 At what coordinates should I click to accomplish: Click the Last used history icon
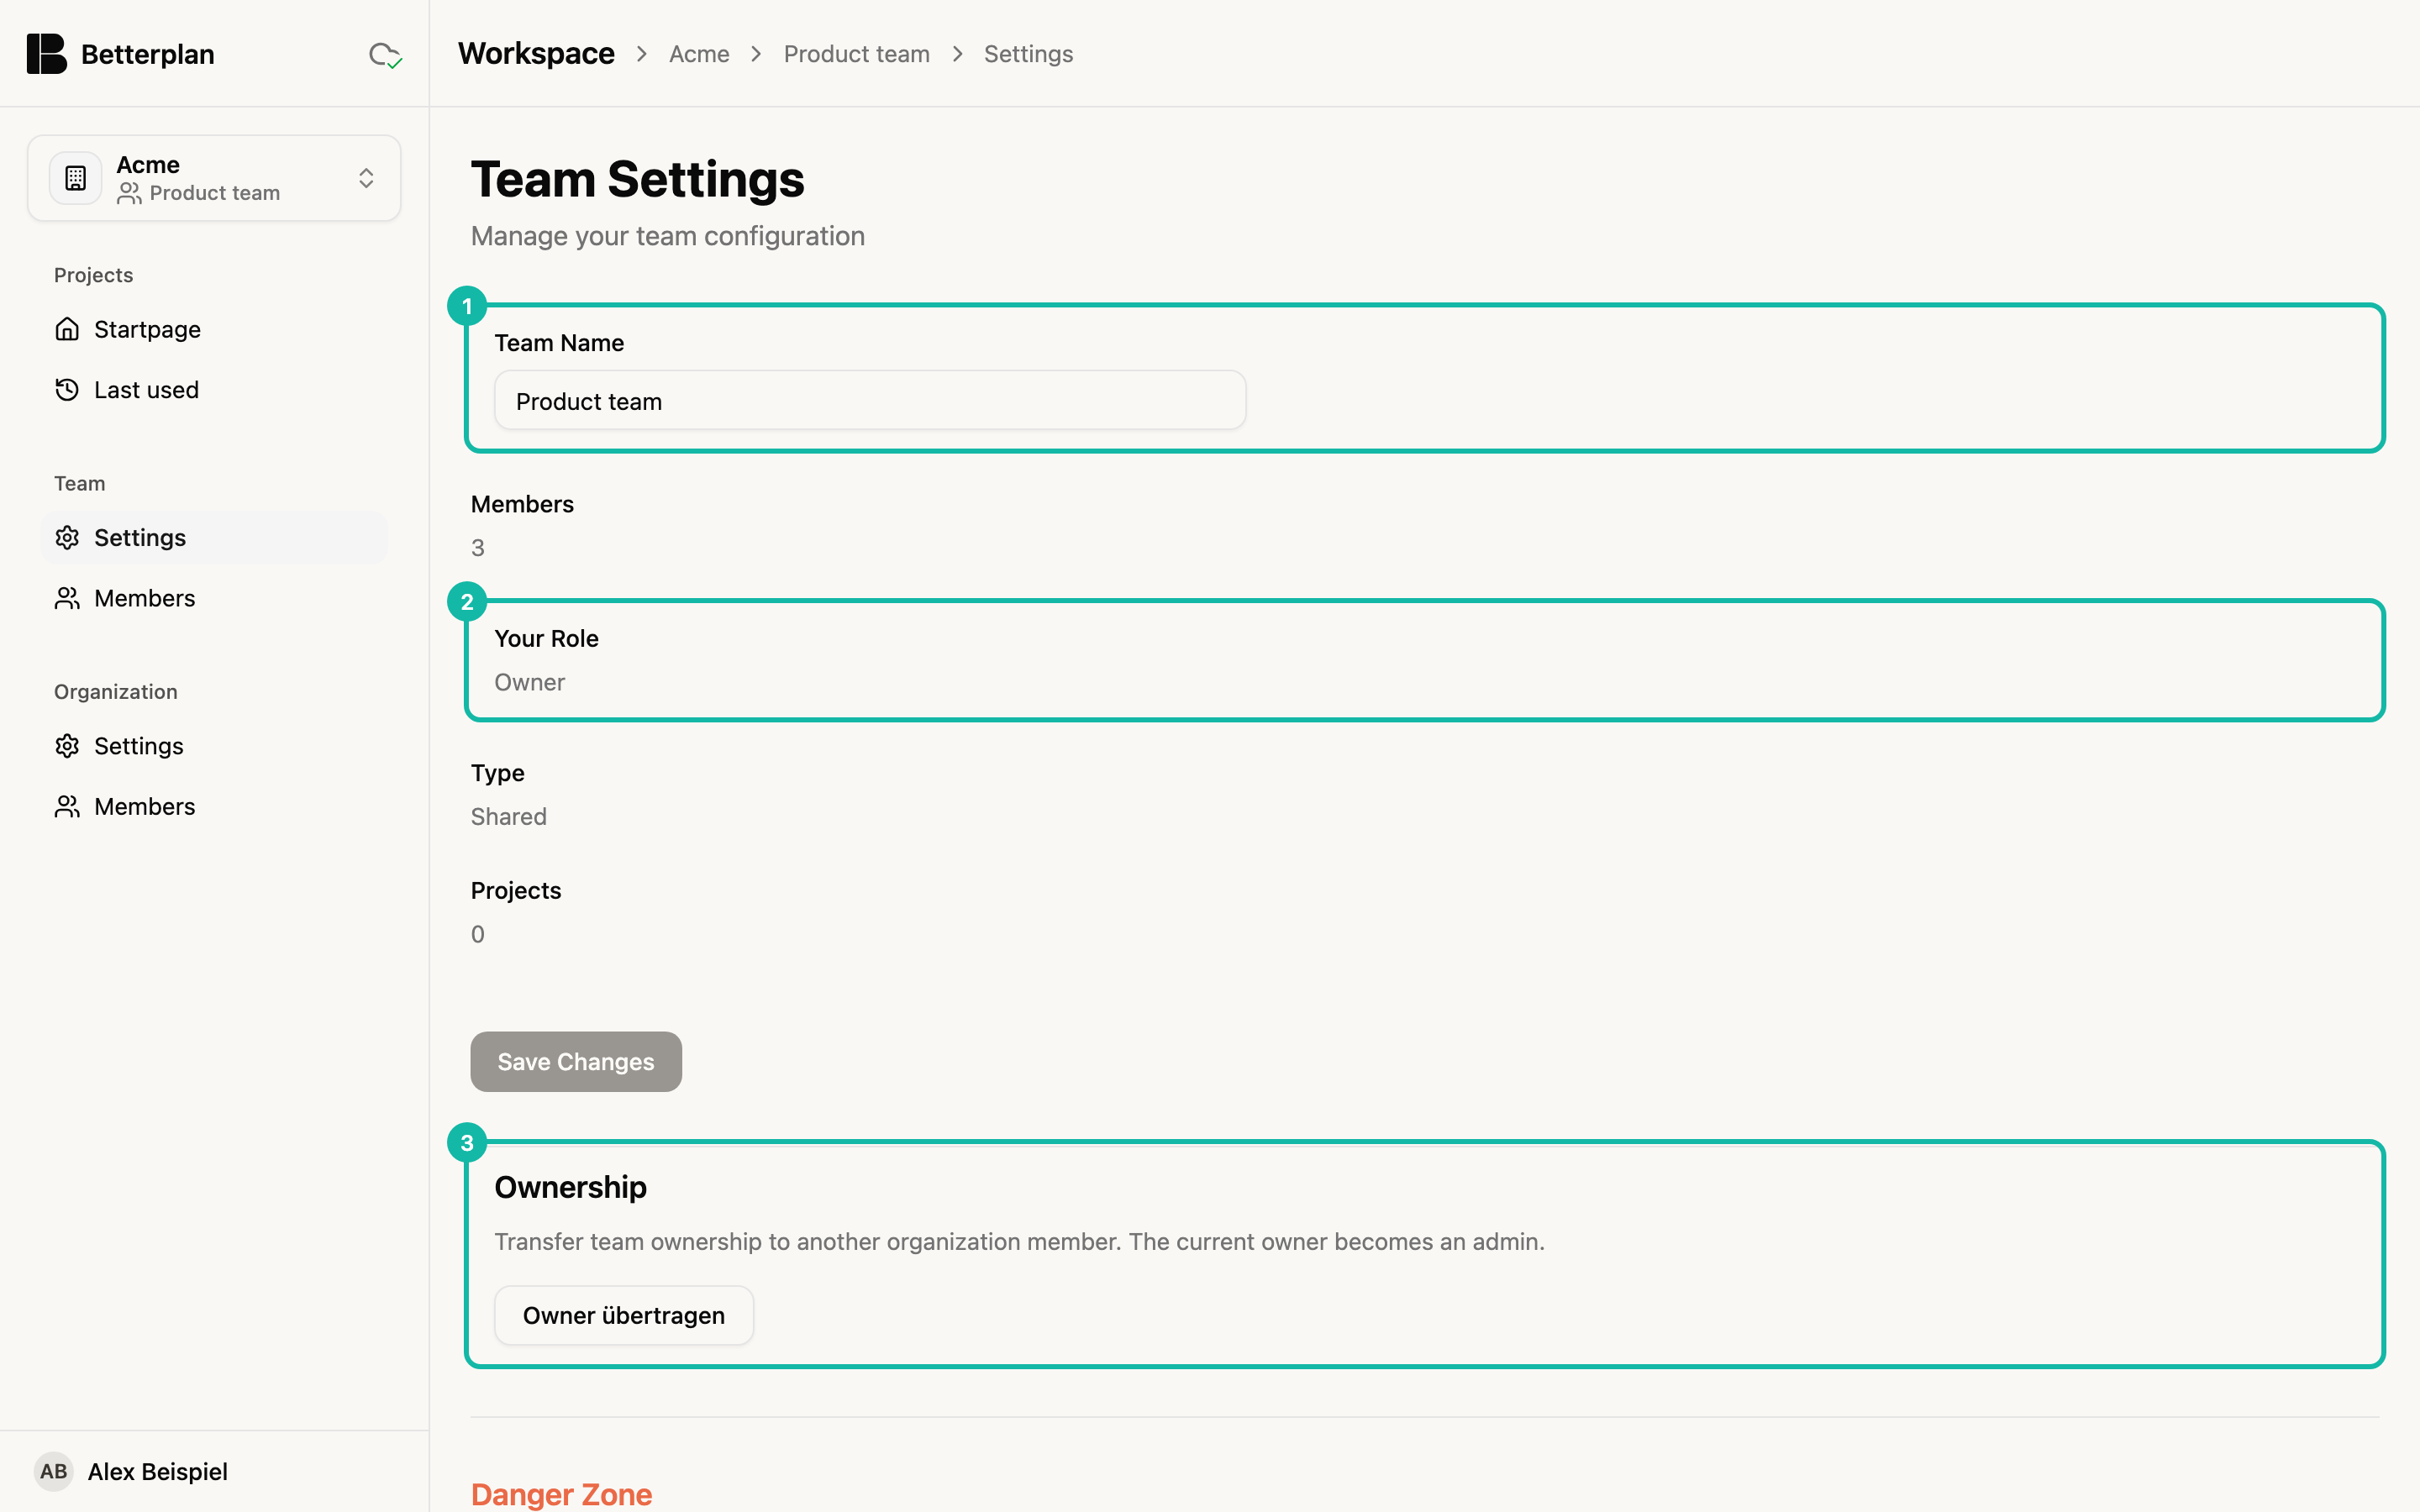(67, 390)
